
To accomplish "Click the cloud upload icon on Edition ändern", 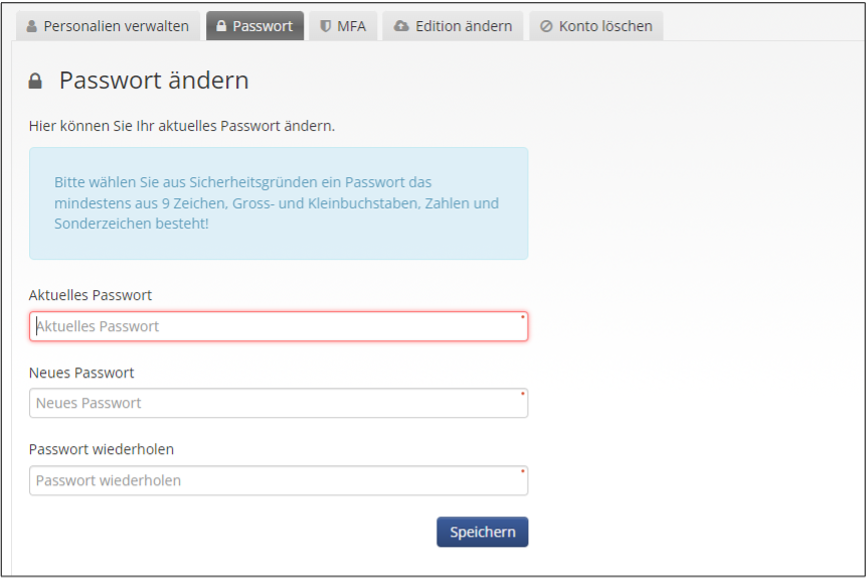I will click(x=401, y=26).
